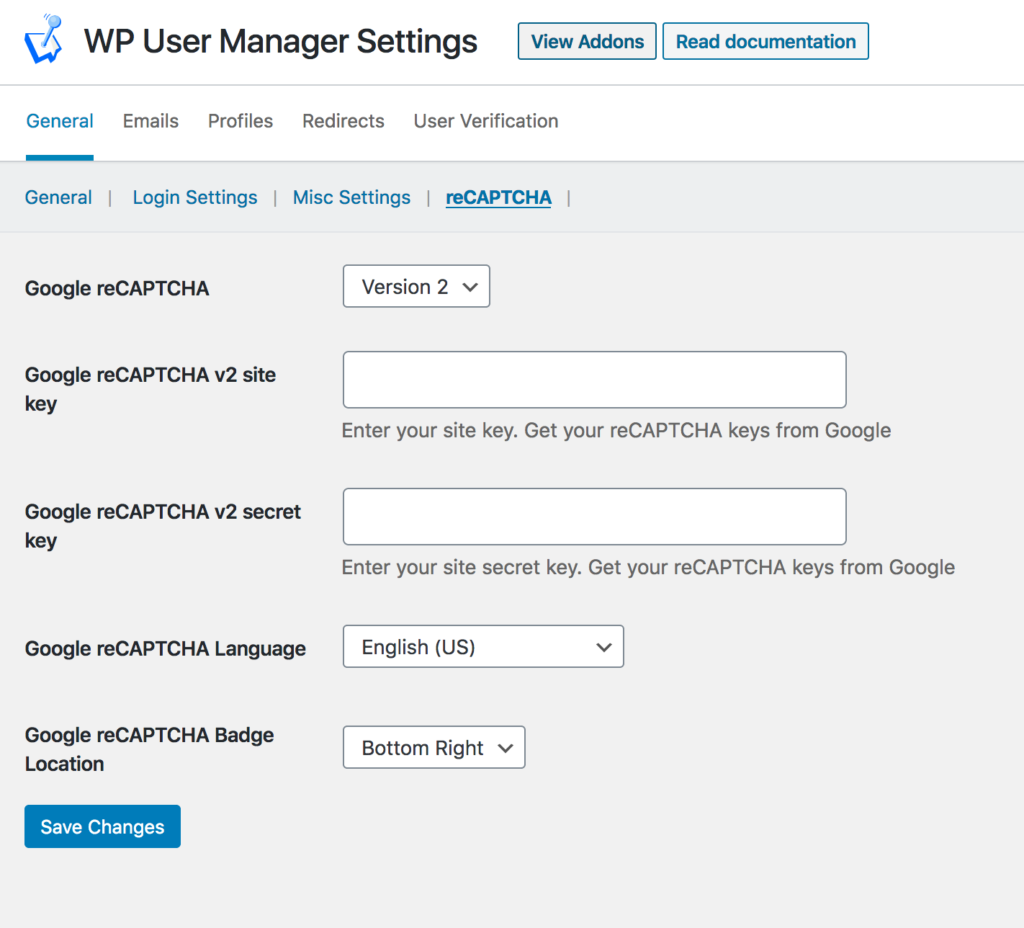Open the Badge Location dropdown
This screenshot has height=928, width=1024.
[433, 747]
